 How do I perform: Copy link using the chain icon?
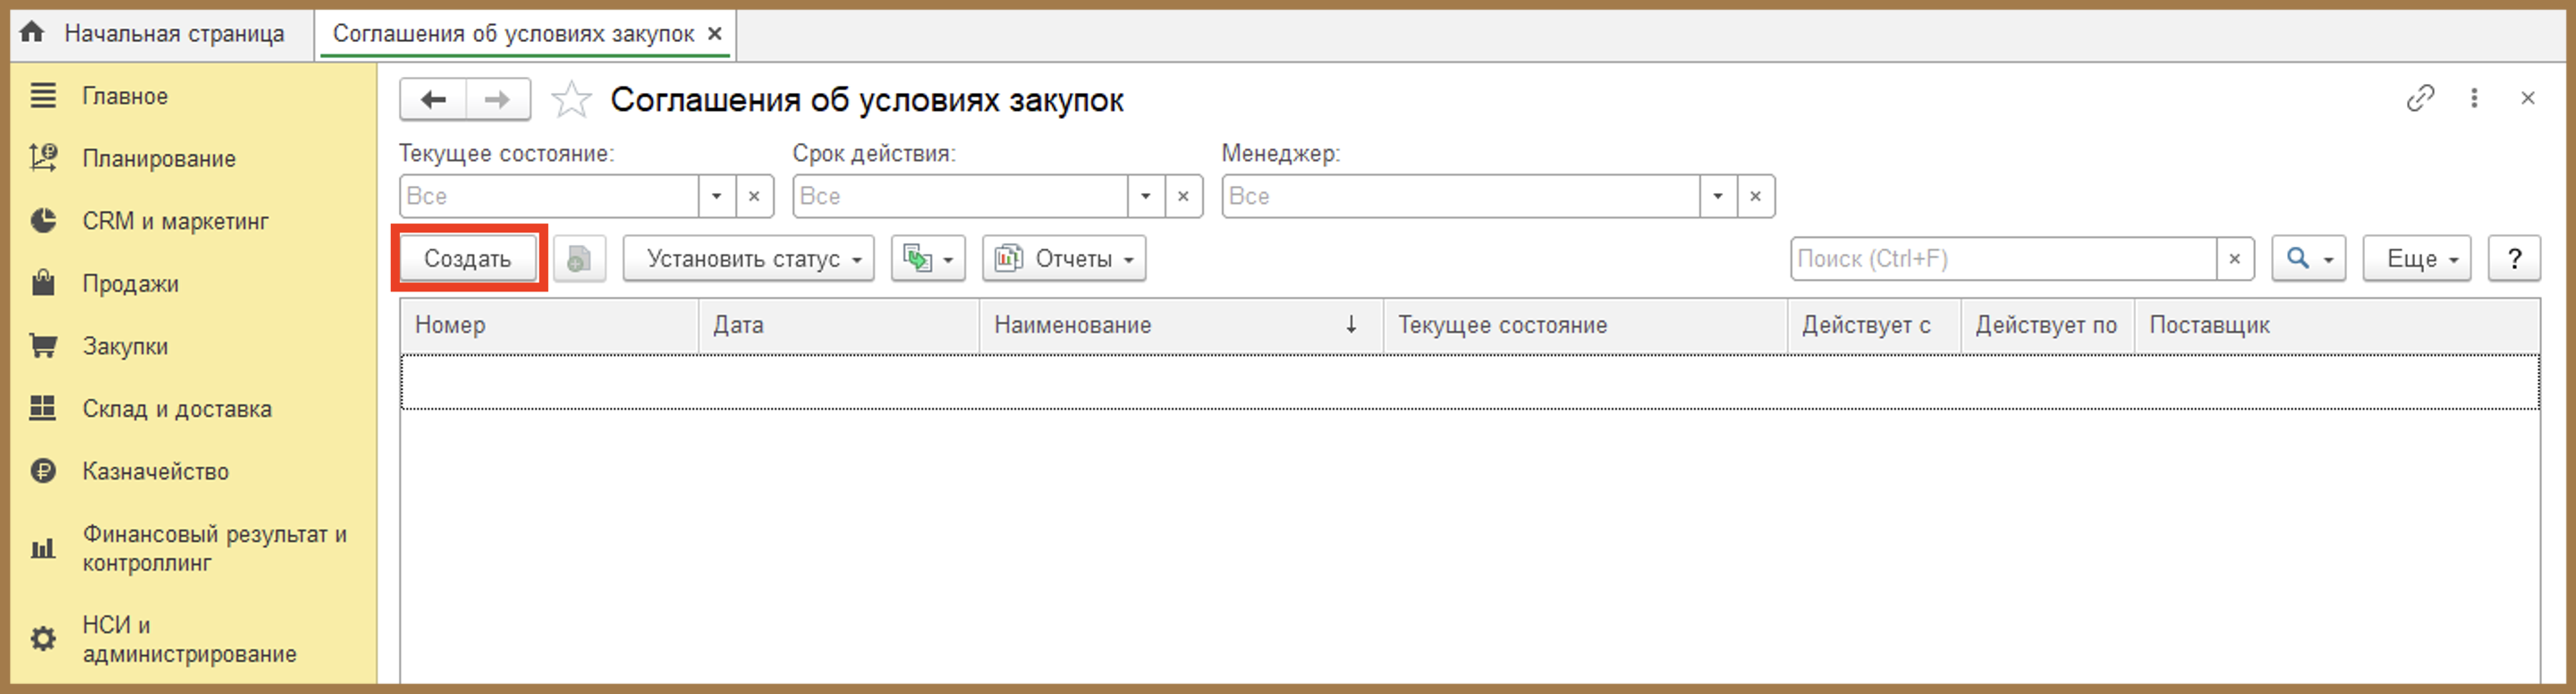[2420, 98]
